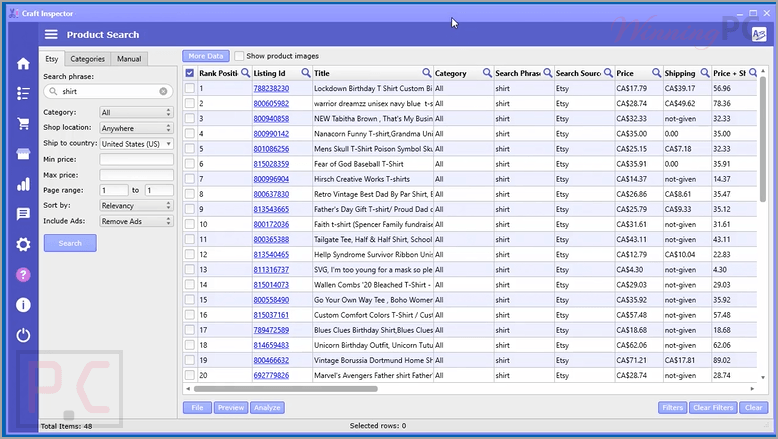The height and width of the screenshot is (439, 778).
Task: Click the vertical scrollbar thumb of the table
Action: [763, 139]
